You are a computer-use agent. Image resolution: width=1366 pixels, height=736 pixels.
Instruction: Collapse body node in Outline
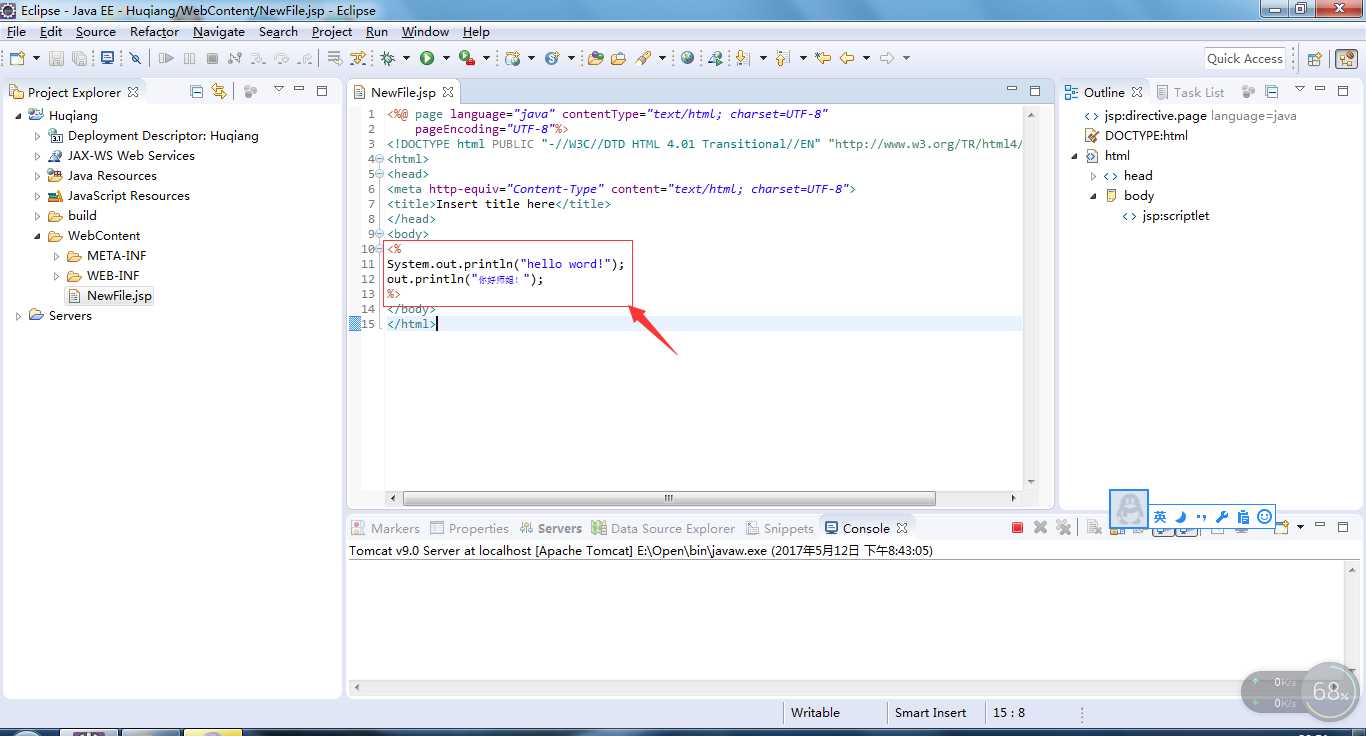[1094, 196]
